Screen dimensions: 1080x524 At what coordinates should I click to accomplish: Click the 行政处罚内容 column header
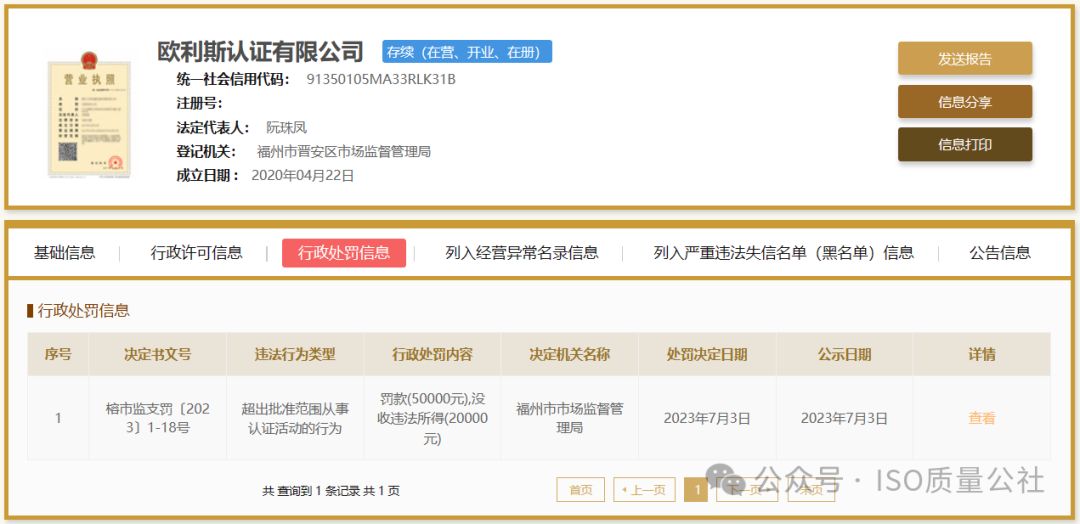(432, 355)
